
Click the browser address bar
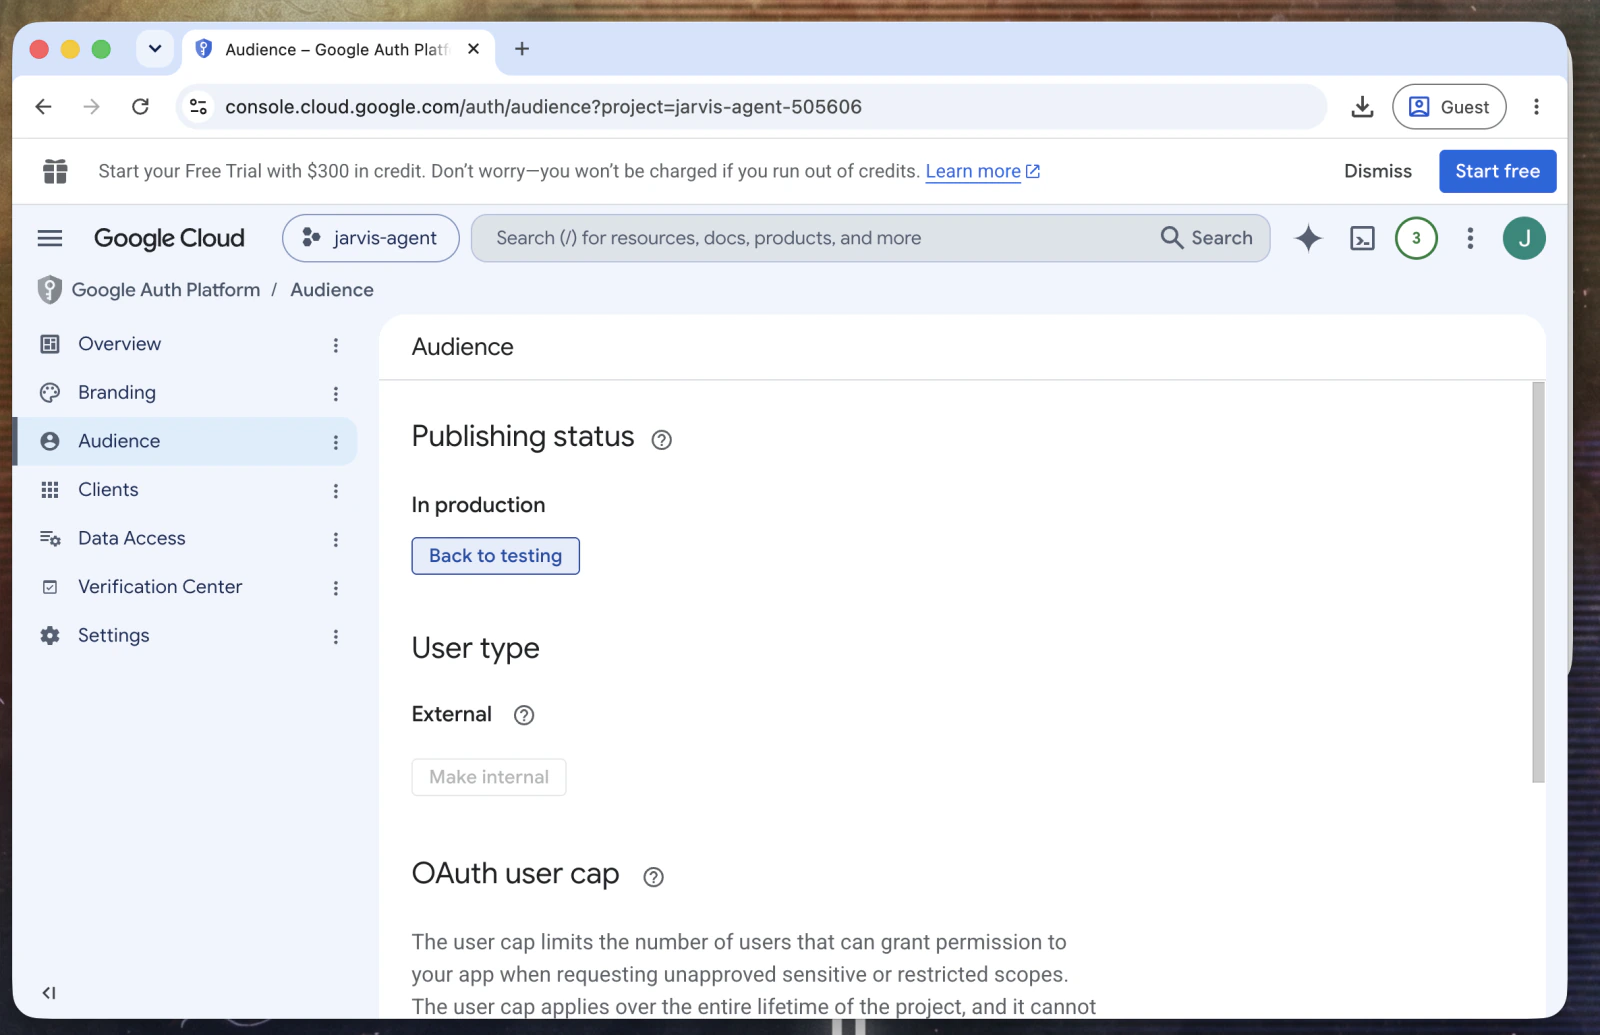tap(750, 107)
